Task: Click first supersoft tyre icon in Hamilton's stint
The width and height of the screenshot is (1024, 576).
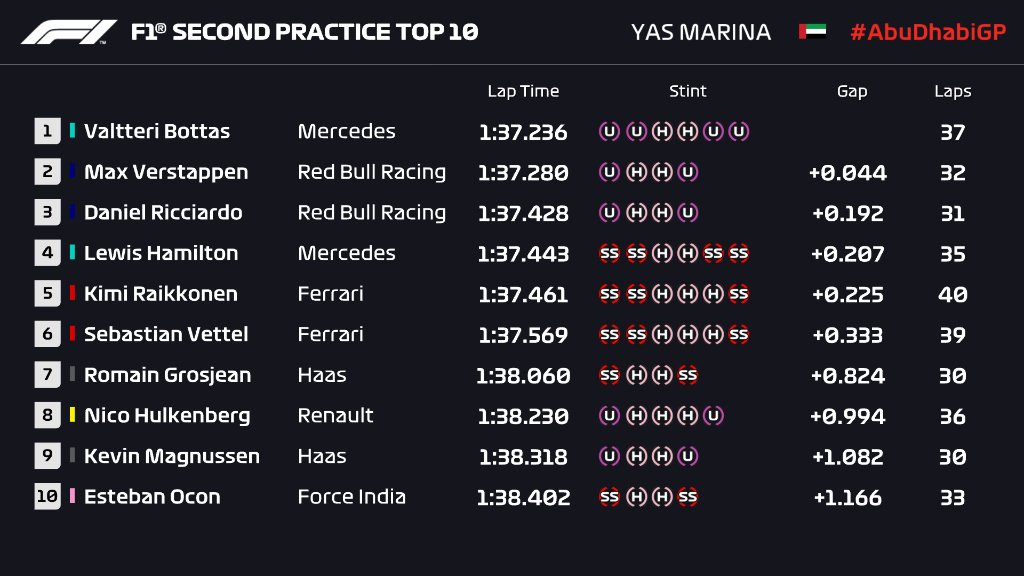Action: coord(609,253)
